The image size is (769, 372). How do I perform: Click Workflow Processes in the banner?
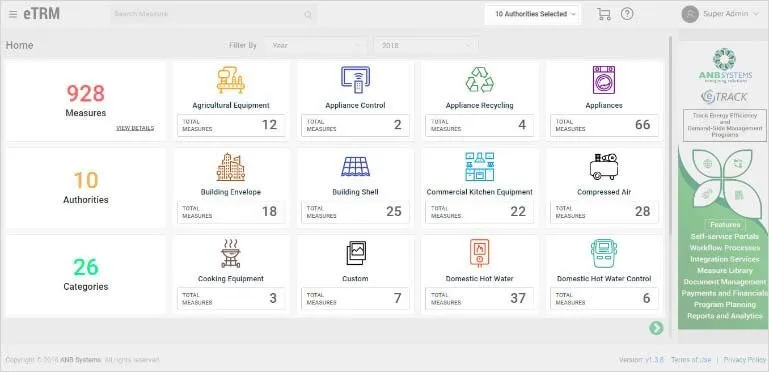(724, 248)
